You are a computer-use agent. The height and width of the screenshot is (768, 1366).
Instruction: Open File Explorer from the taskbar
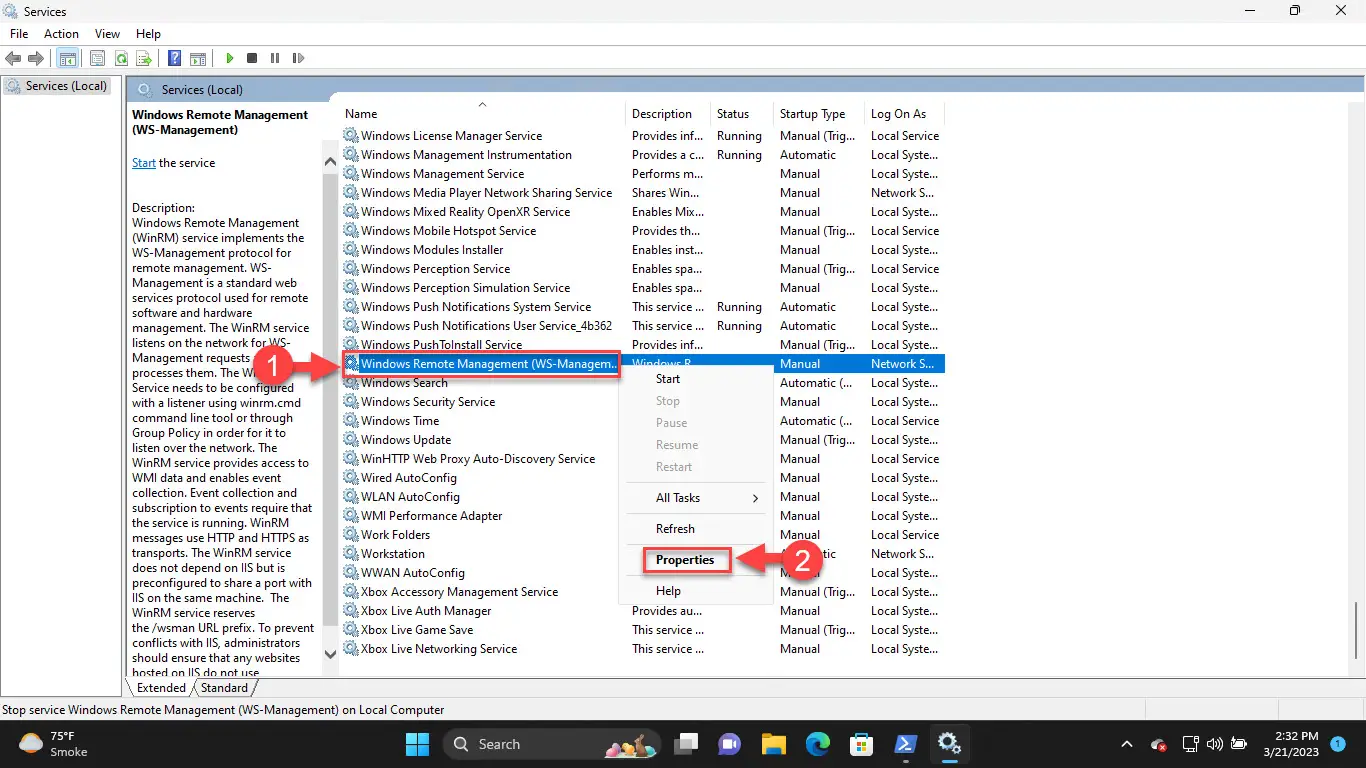coord(773,744)
